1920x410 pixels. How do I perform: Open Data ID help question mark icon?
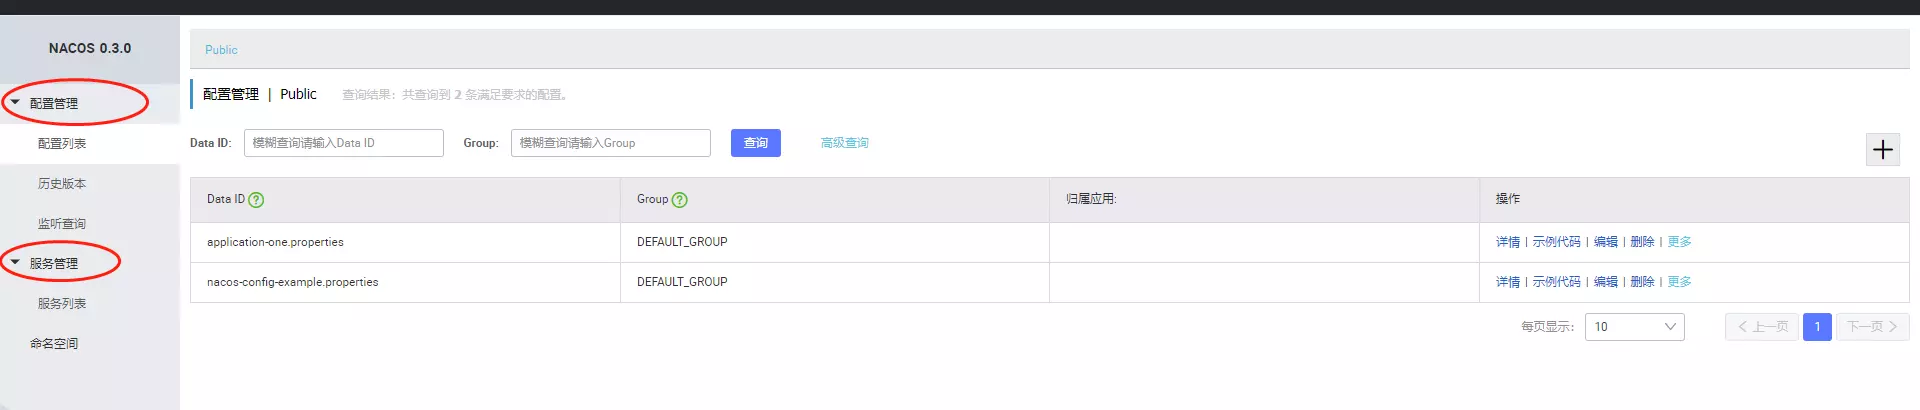256,200
